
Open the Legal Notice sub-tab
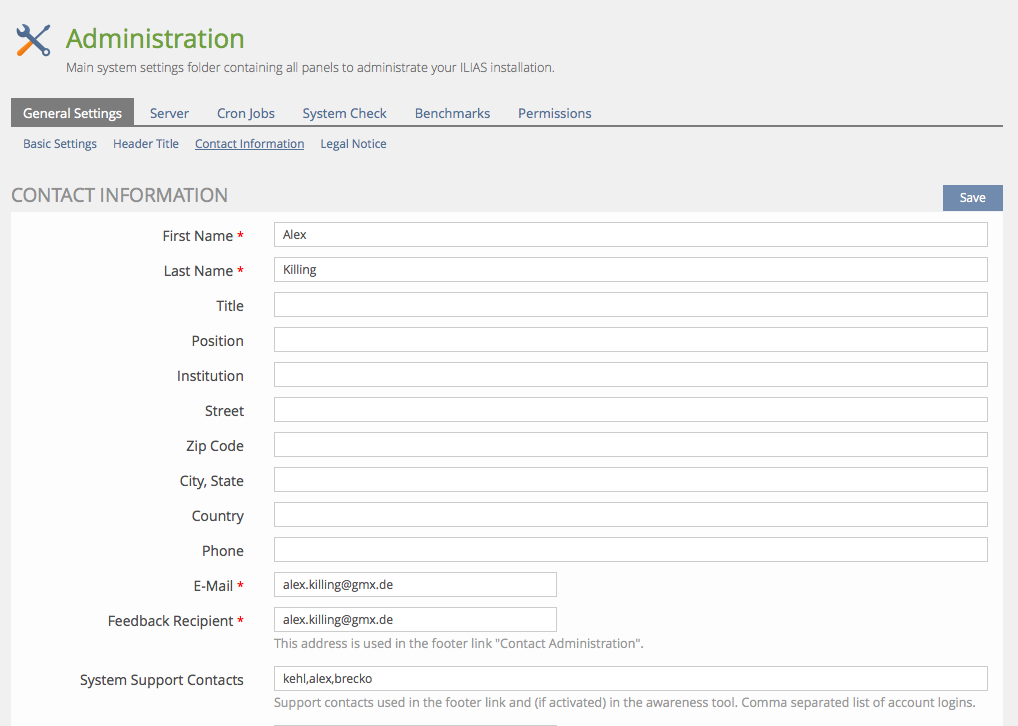coord(353,144)
